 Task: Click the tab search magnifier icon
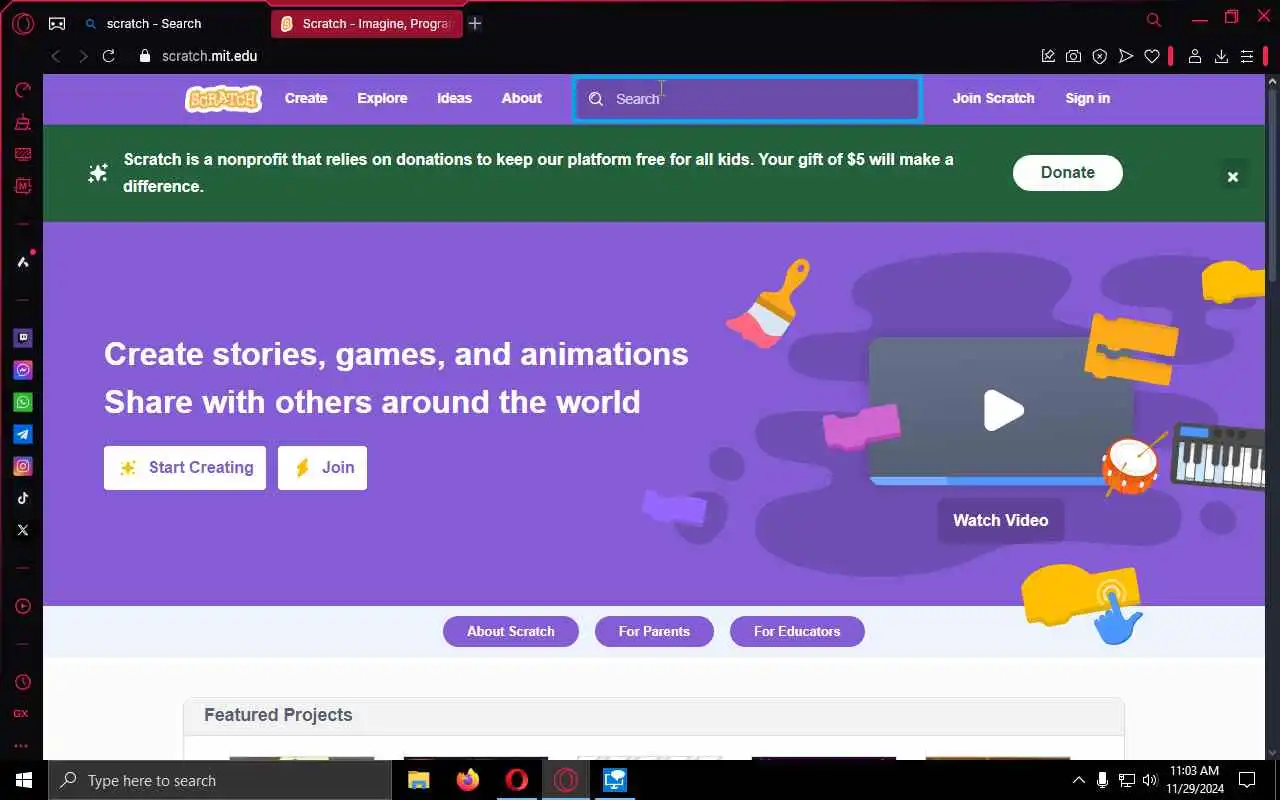pos(1154,20)
